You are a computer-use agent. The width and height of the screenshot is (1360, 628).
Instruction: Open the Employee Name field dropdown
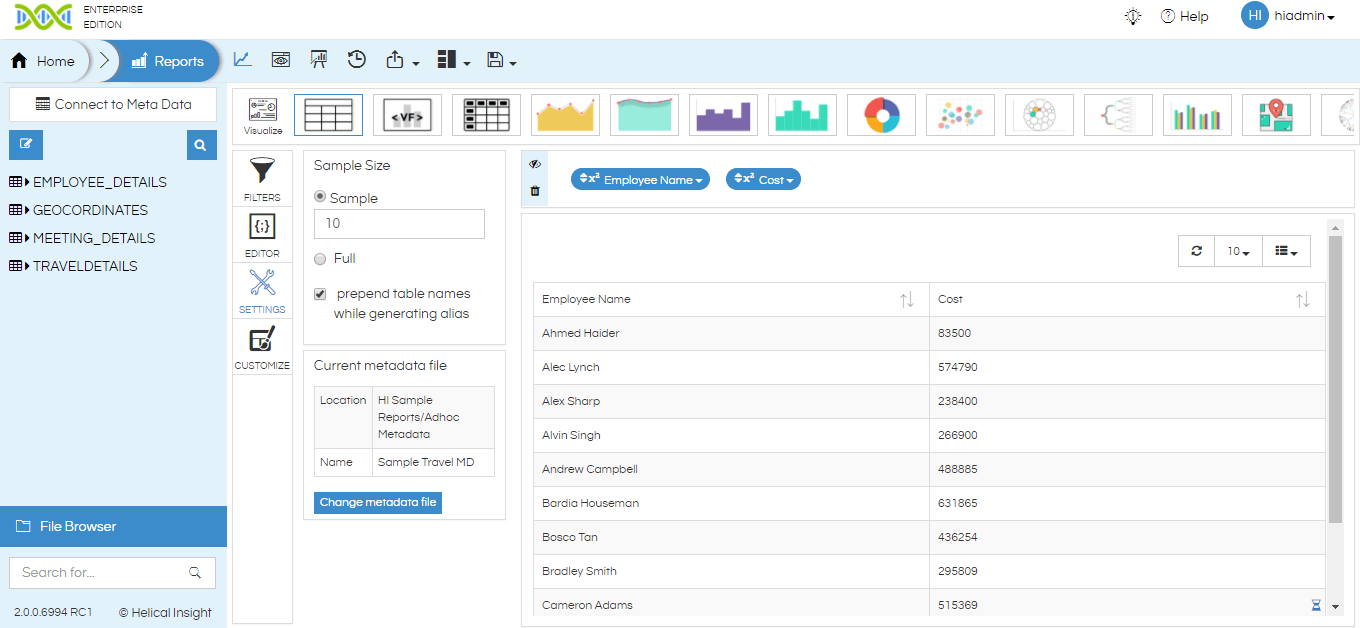640,179
